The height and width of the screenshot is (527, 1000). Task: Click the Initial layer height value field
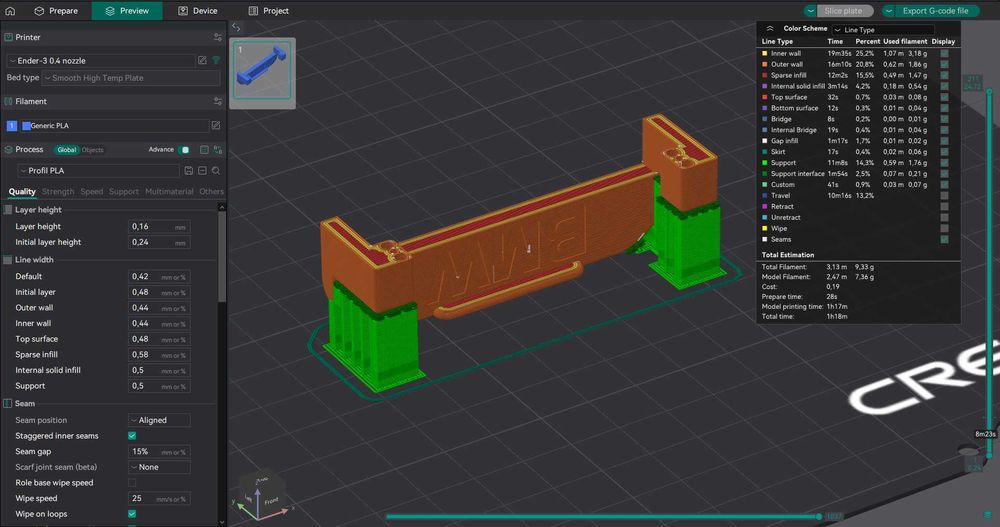coord(159,242)
